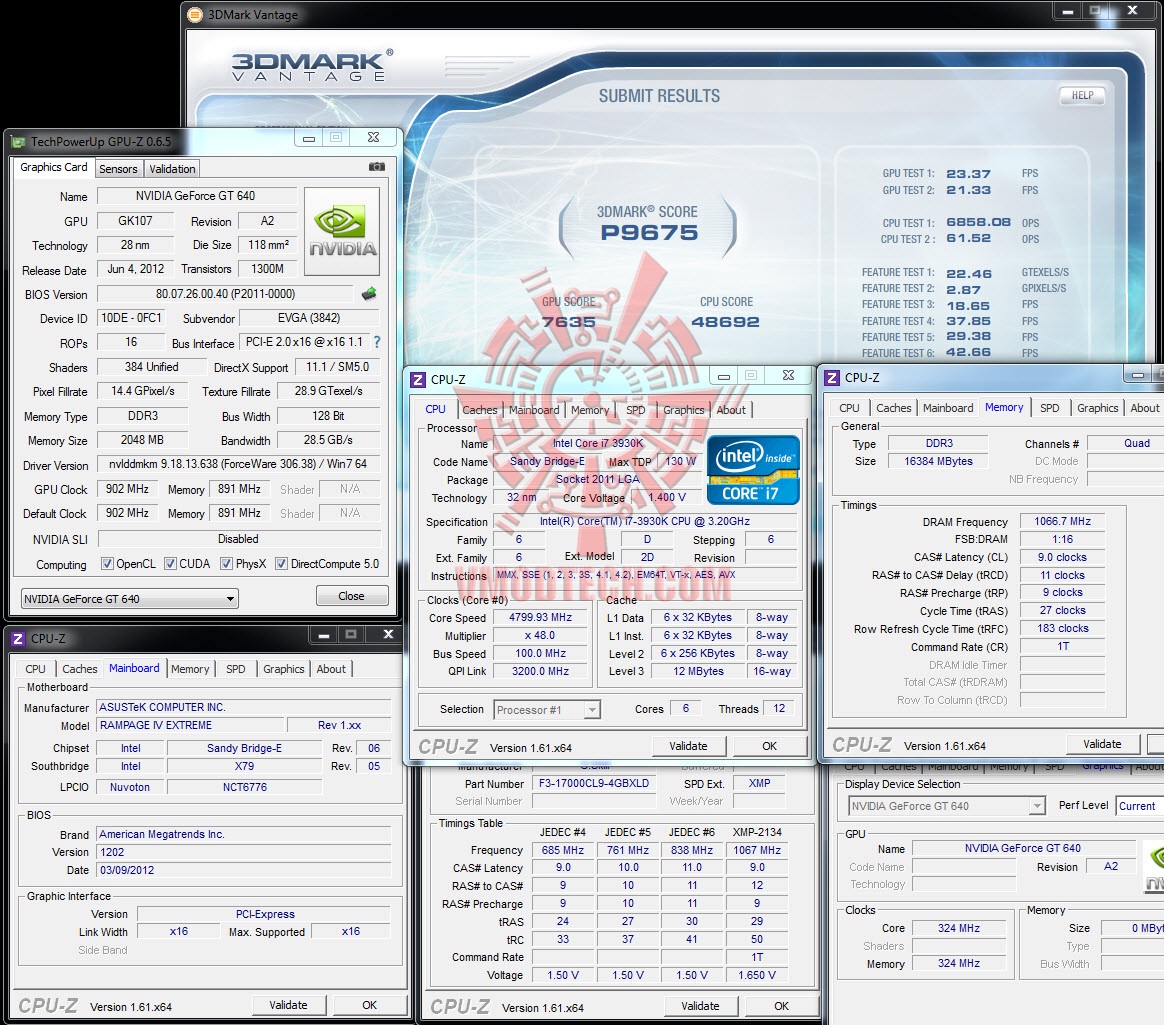Click the CPU score 48692
The image size is (1164, 1025).
pos(725,322)
